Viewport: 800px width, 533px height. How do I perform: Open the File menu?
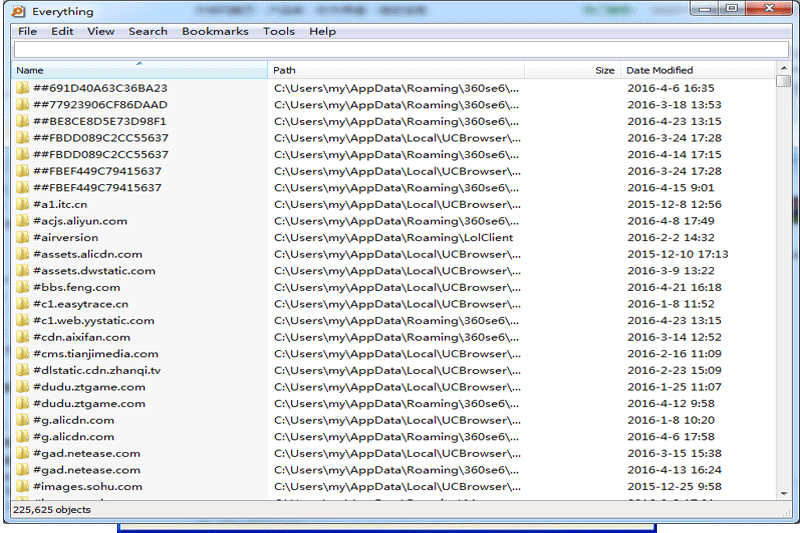click(x=28, y=32)
